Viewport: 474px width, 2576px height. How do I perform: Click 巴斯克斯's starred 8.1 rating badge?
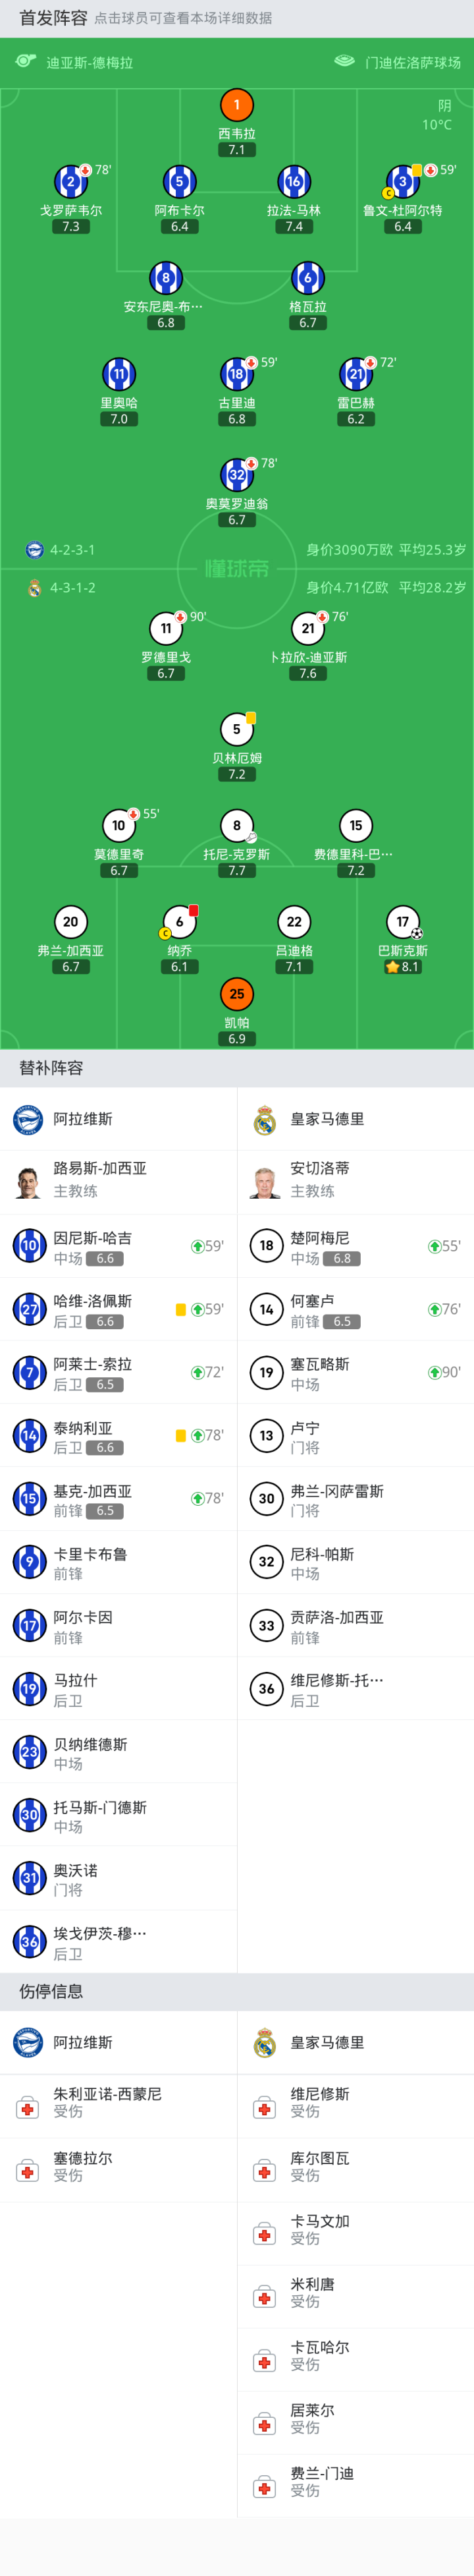click(x=403, y=967)
